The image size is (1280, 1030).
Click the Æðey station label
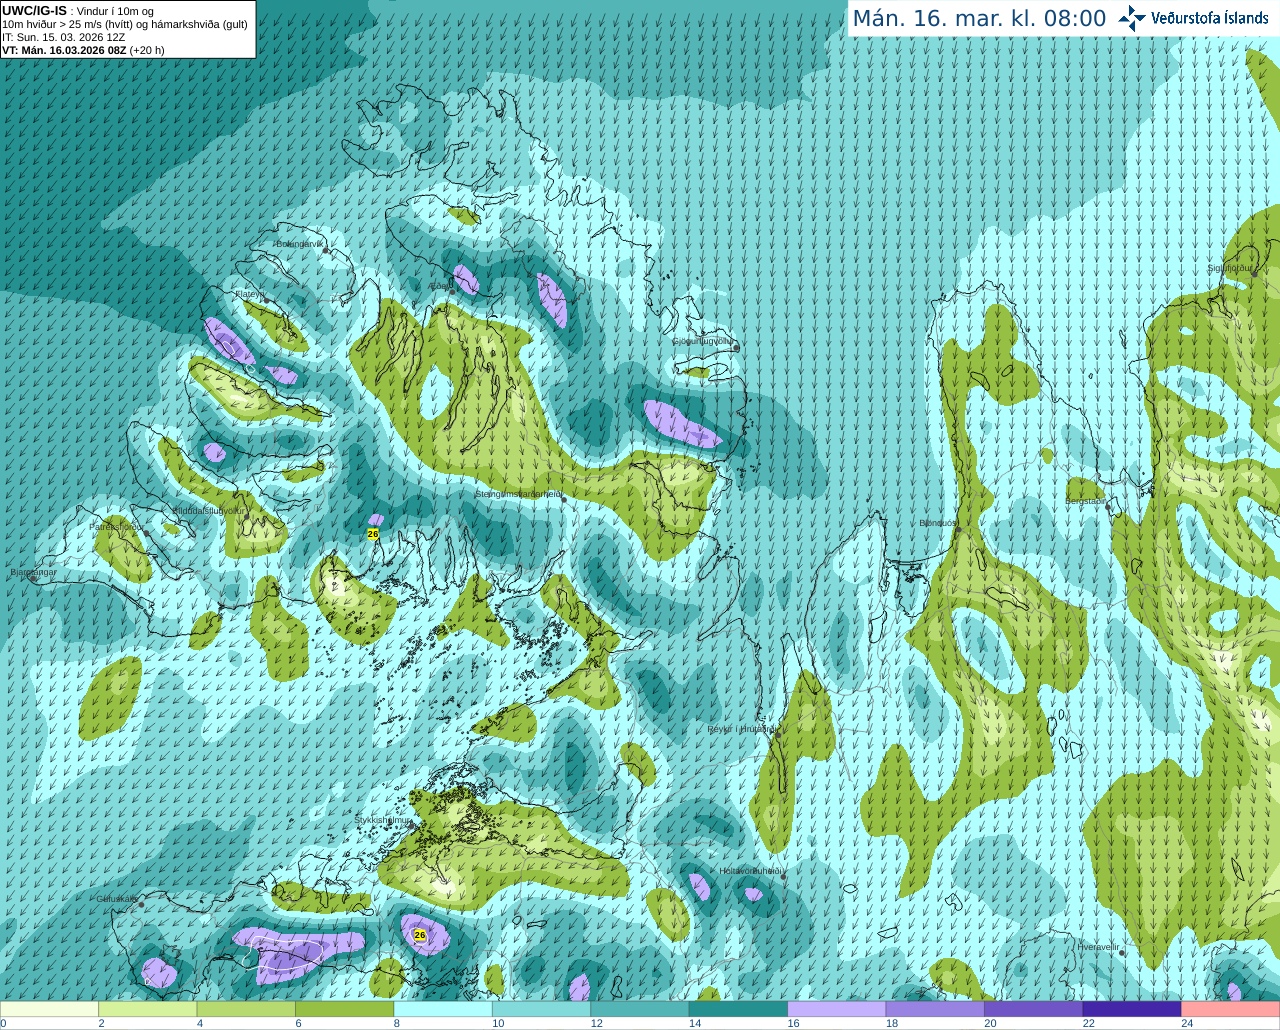440,285
